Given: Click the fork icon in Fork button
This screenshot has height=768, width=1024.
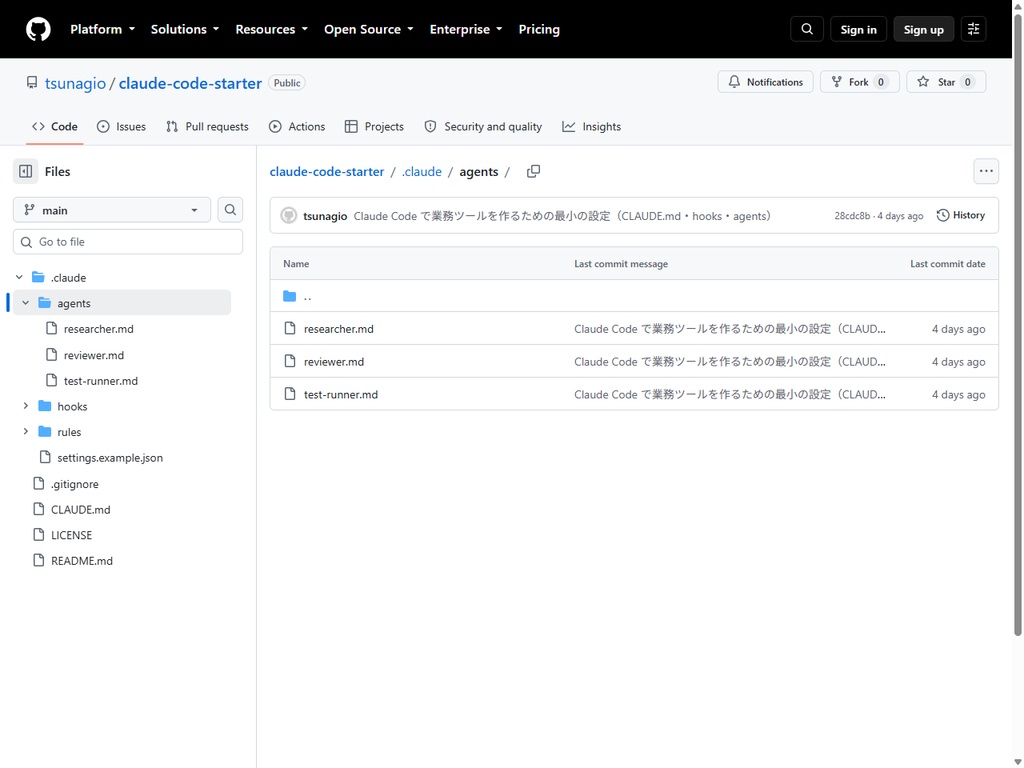Looking at the screenshot, I should (837, 82).
